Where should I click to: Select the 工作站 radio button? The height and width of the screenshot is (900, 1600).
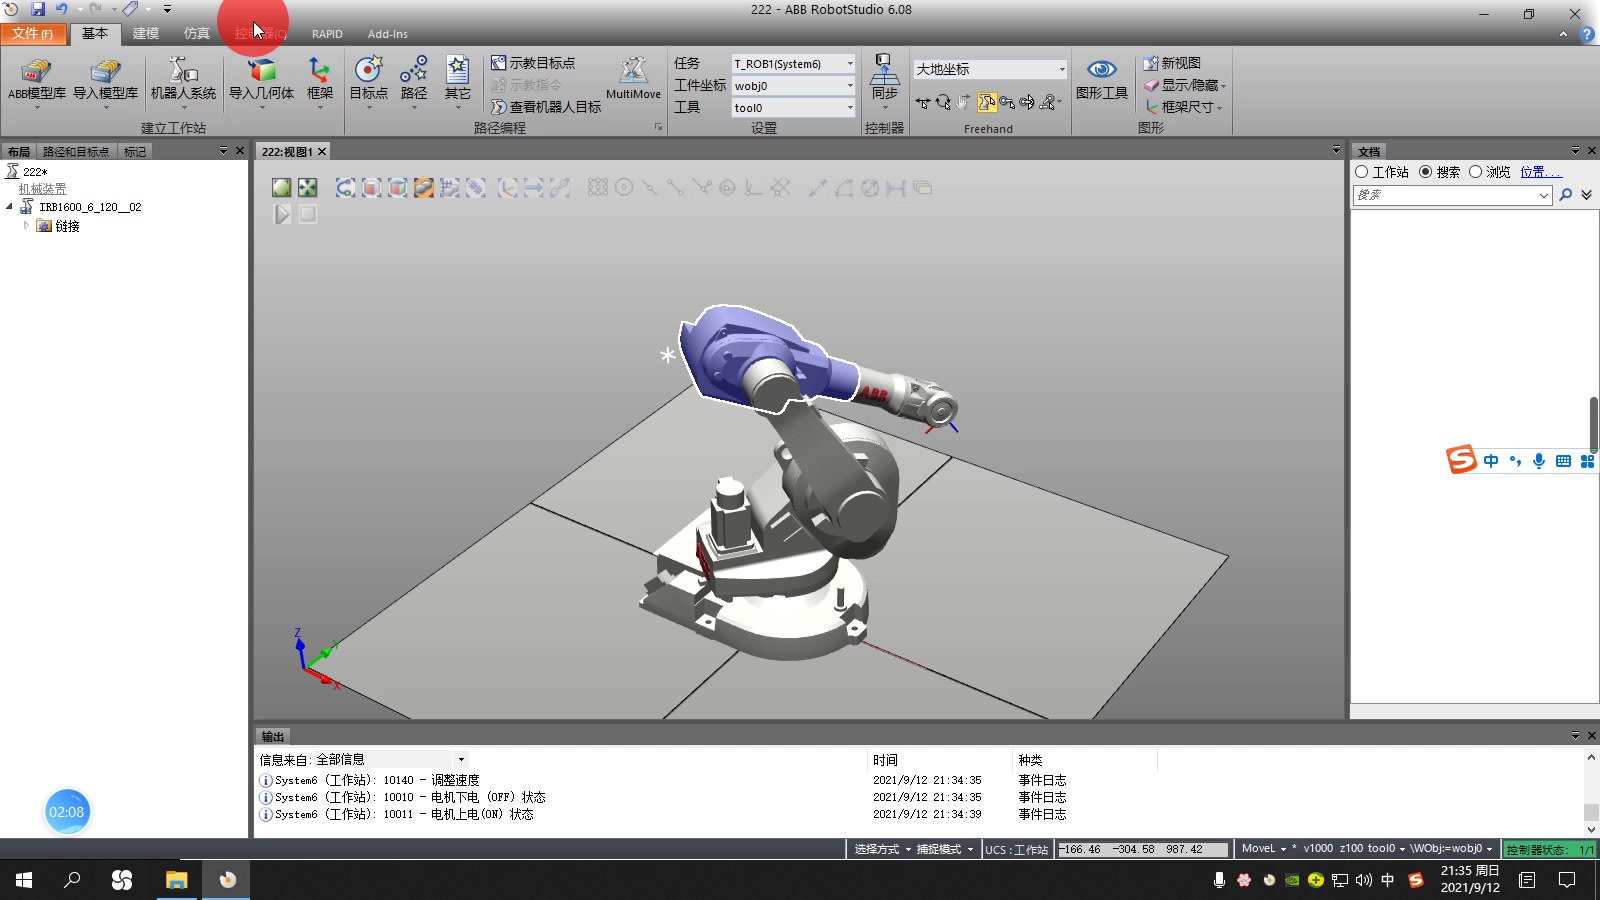pyautogui.click(x=1361, y=172)
